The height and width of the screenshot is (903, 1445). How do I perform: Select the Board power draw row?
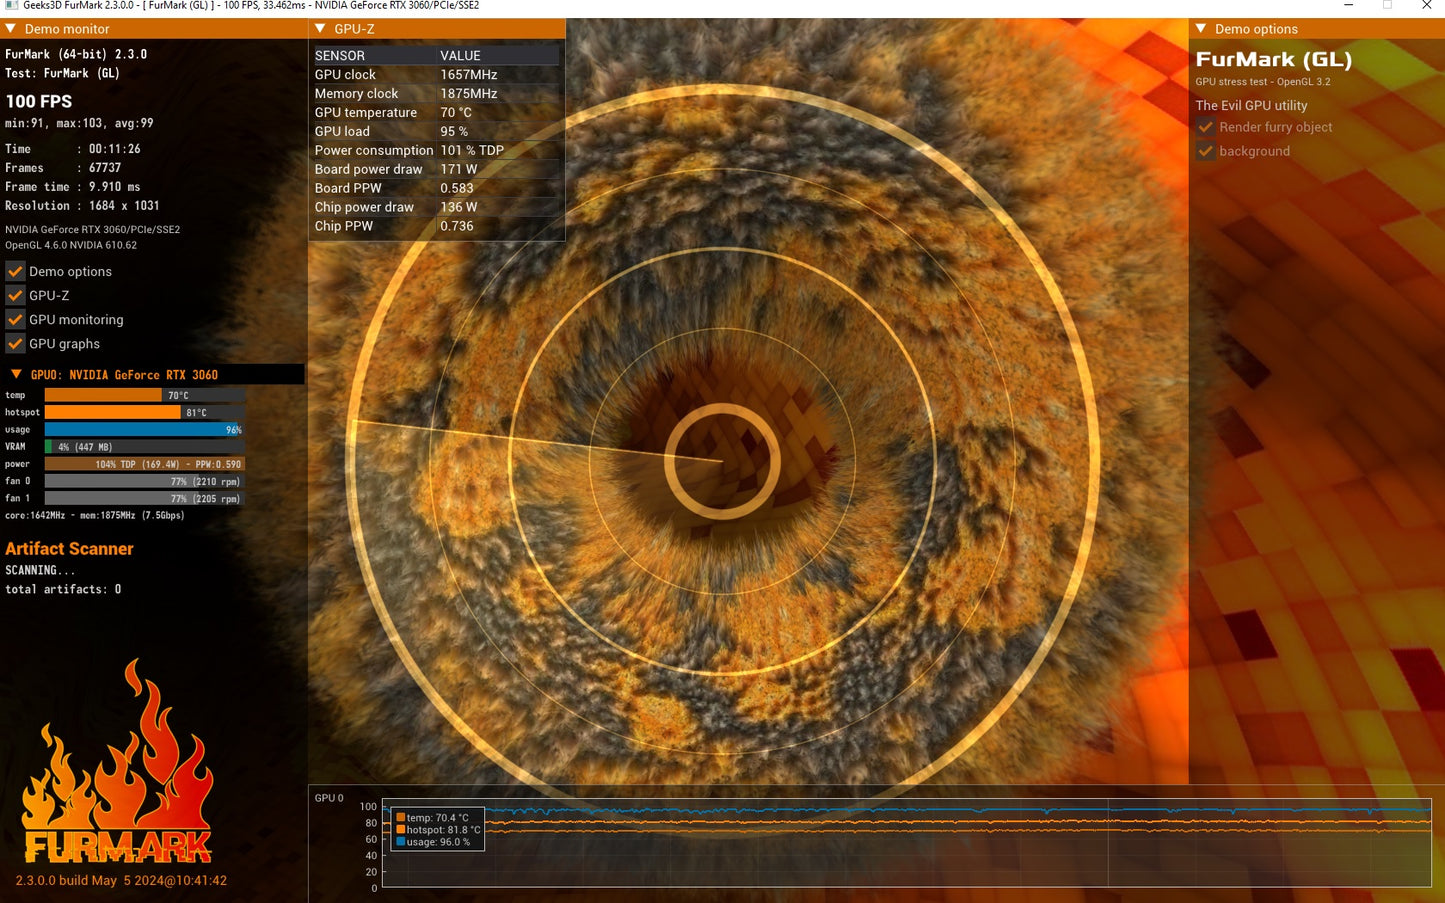[437, 170]
